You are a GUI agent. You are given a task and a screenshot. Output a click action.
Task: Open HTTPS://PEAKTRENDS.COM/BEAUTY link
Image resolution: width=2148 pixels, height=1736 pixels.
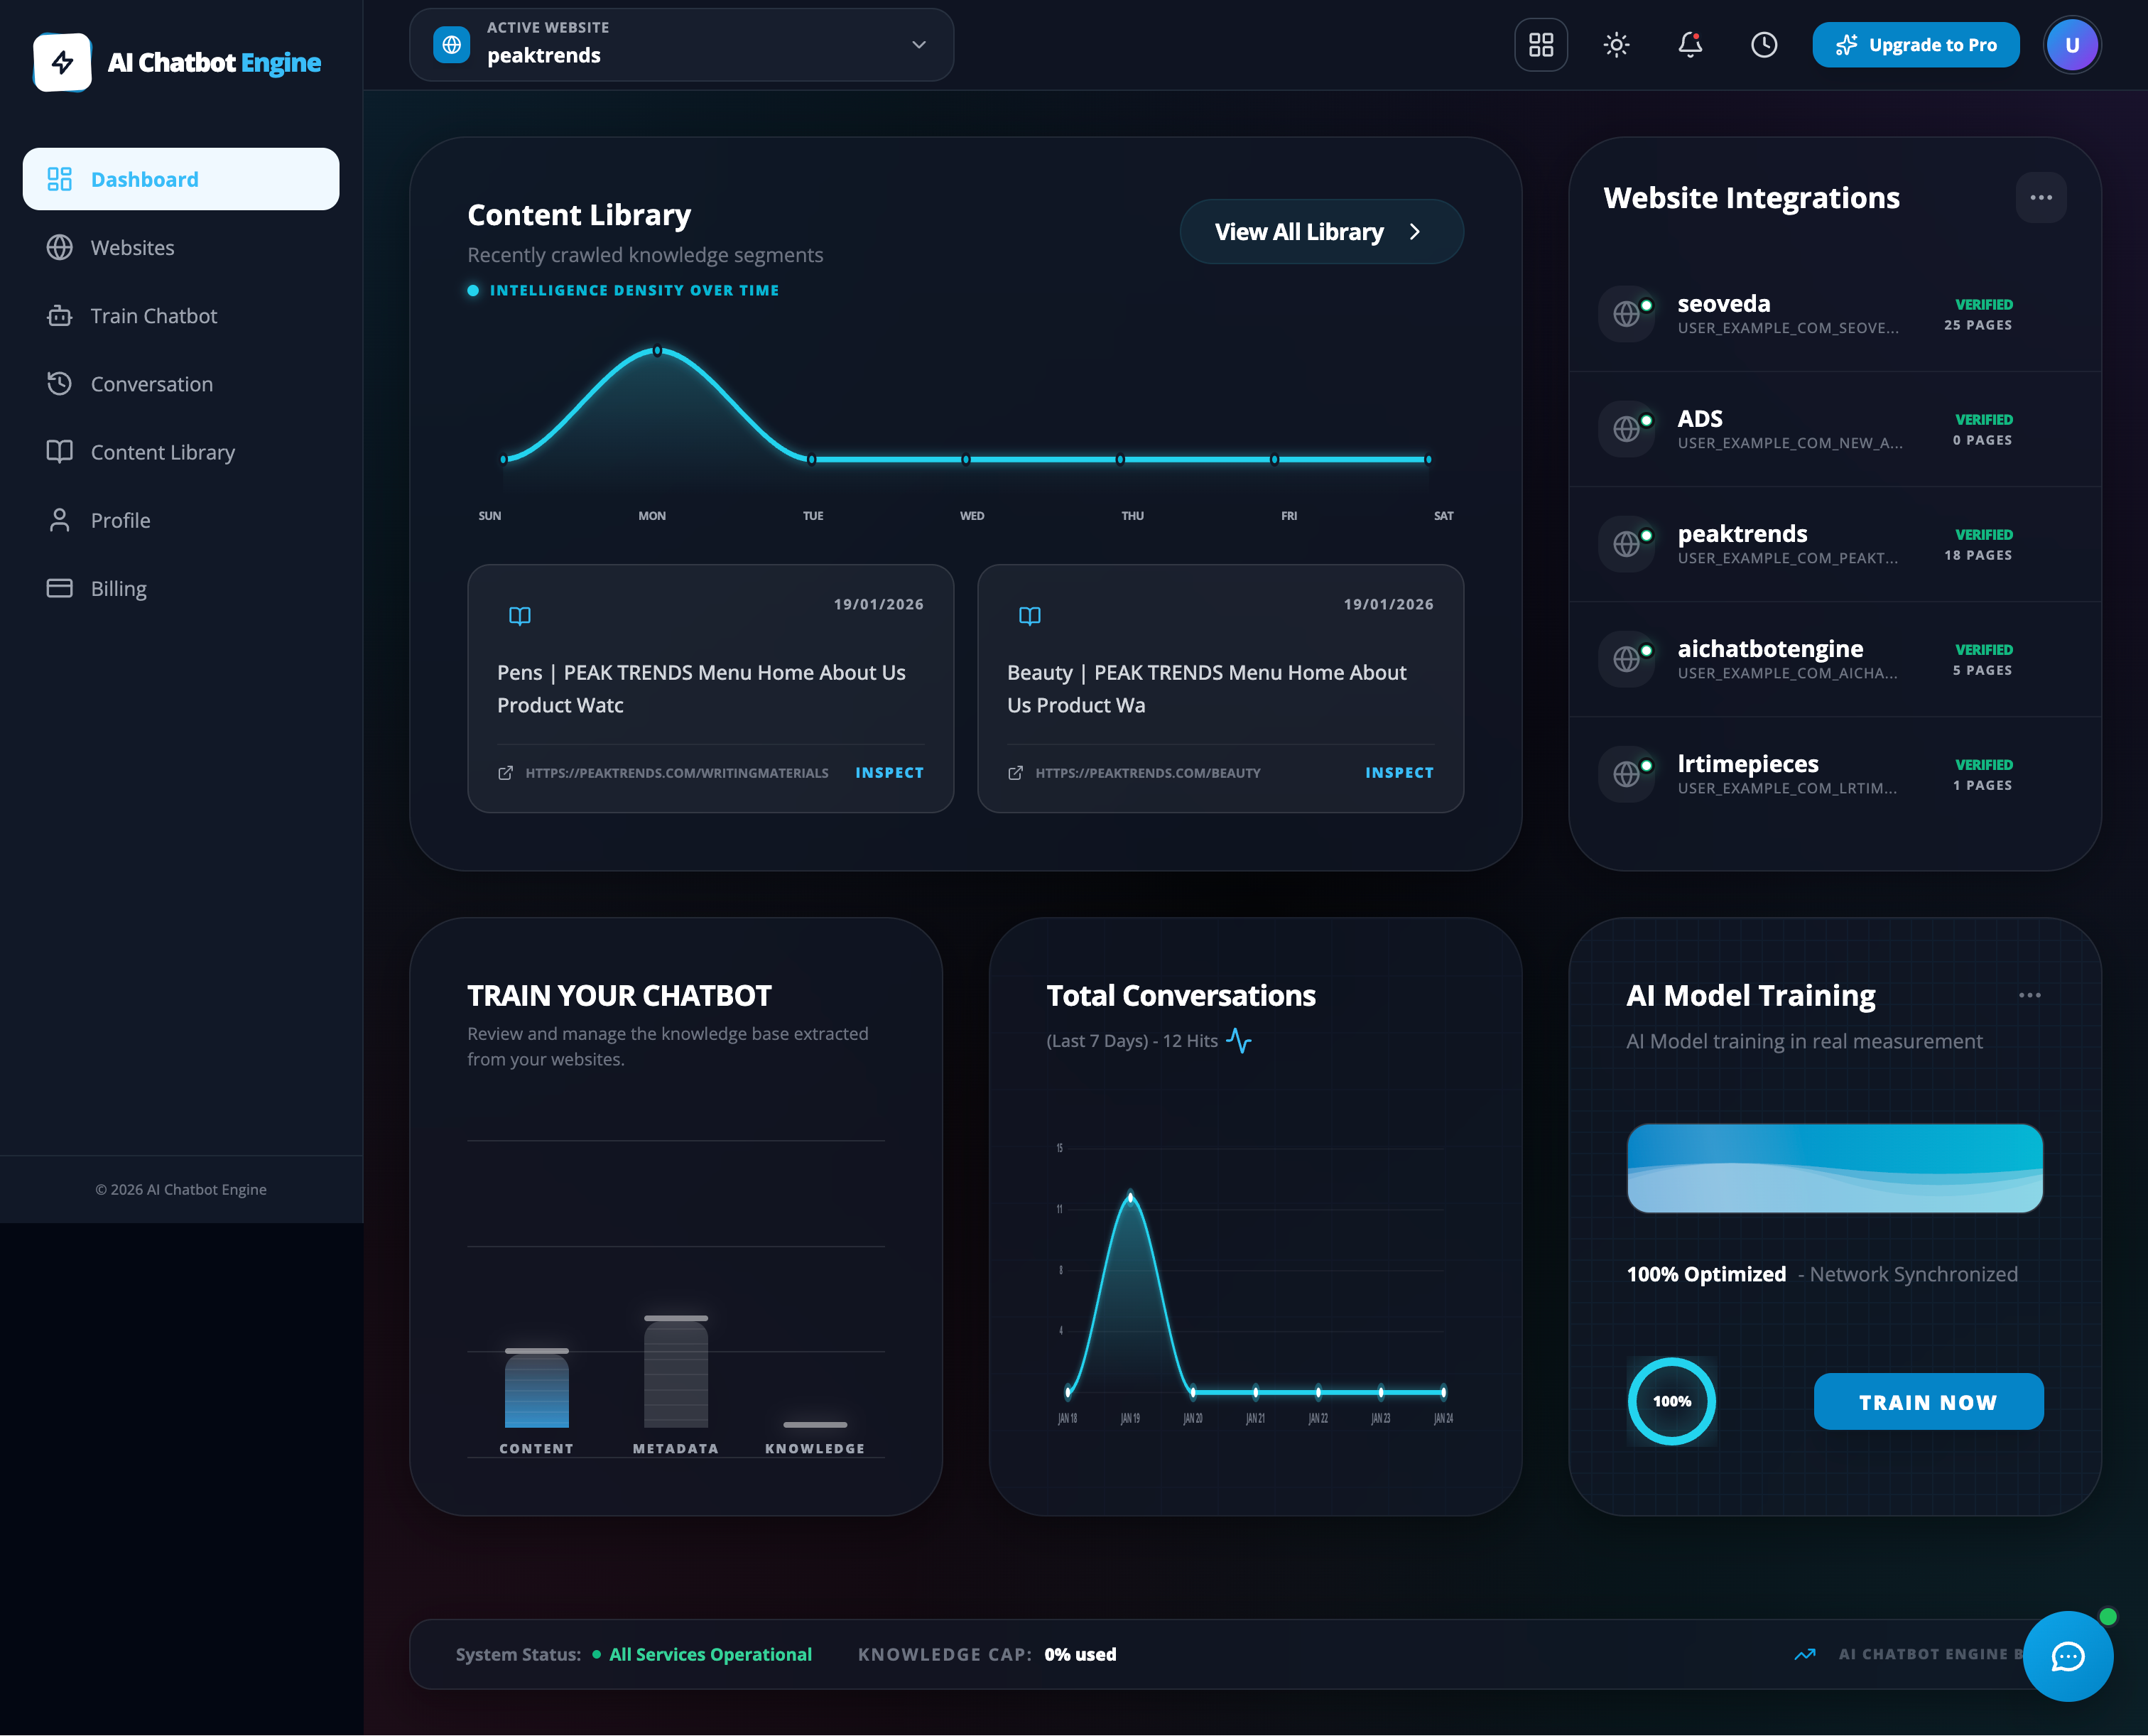(x=1148, y=773)
